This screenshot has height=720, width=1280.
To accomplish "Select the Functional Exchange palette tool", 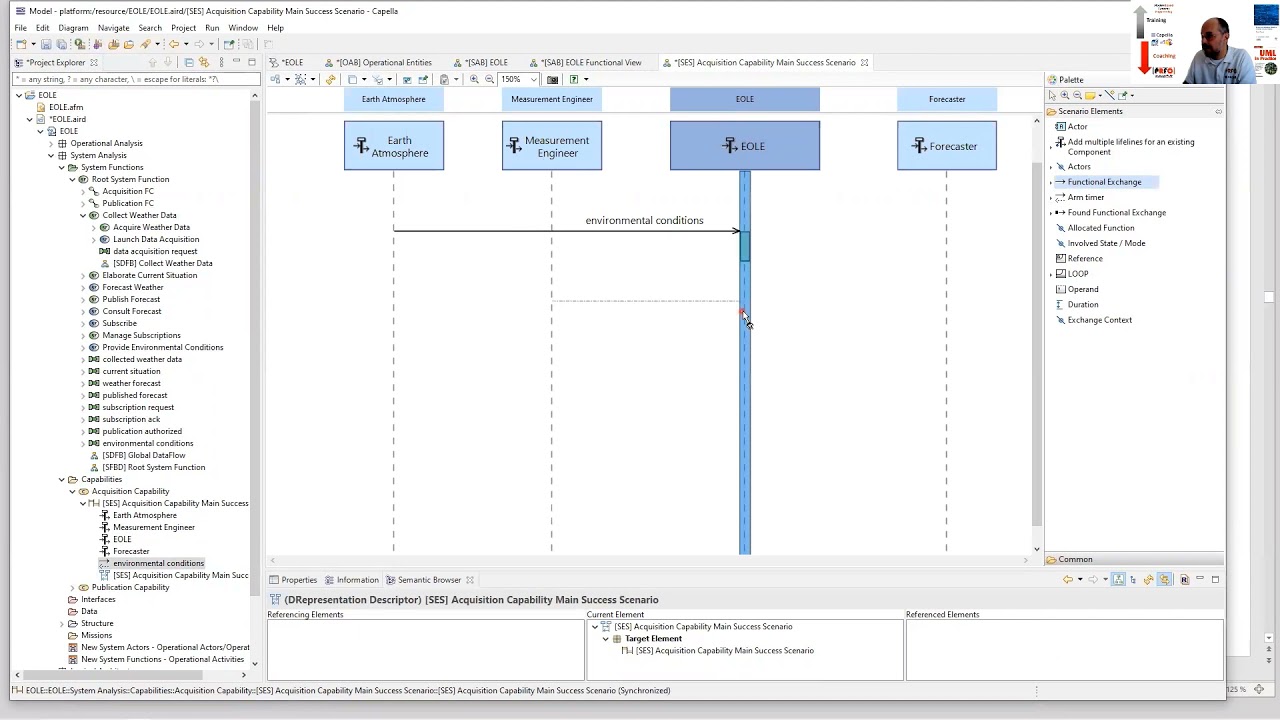I will 1103,182.
